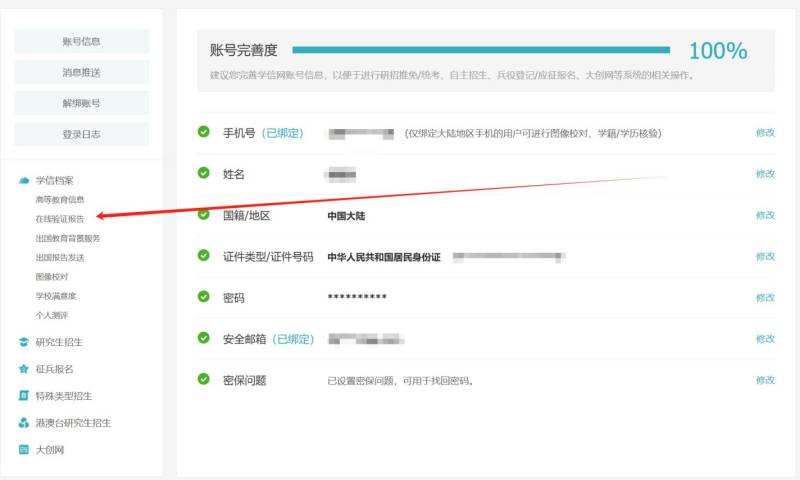Select 高等教育信息 under 学信档案
Screen dimensions: 800x480
pyautogui.click(x=66, y=199)
